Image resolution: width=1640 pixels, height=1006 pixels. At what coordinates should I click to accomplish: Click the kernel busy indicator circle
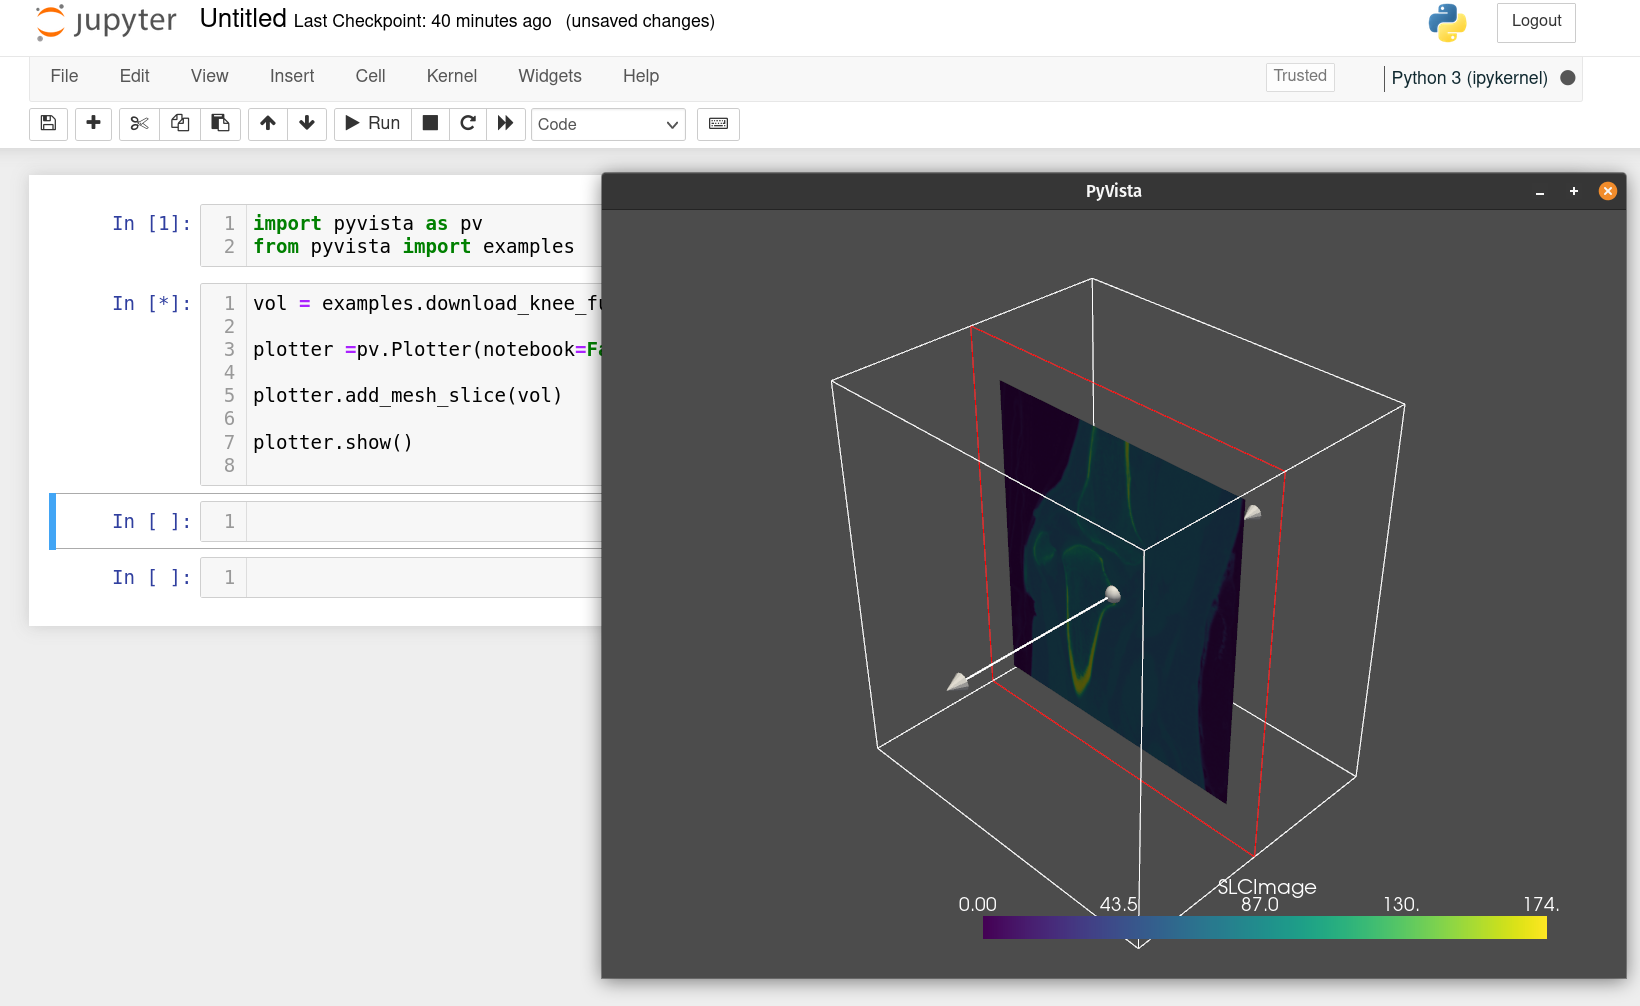pyautogui.click(x=1568, y=78)
